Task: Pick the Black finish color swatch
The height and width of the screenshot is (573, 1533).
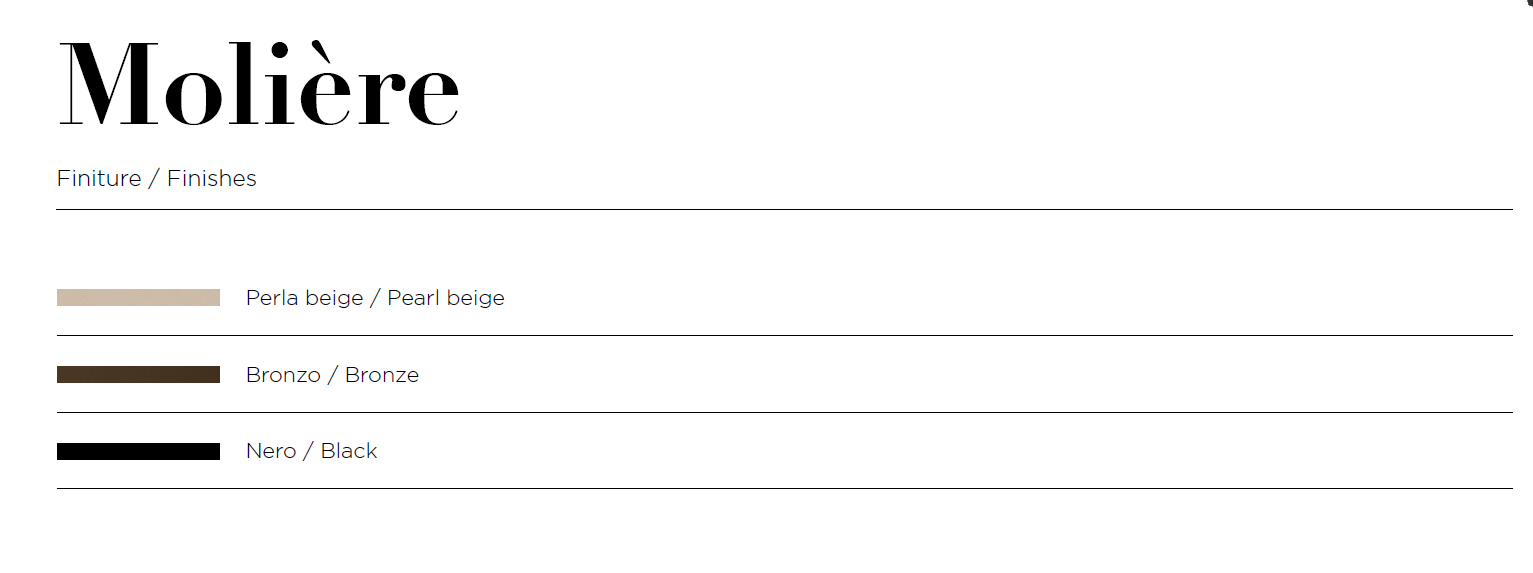Action: pos(138,452)
